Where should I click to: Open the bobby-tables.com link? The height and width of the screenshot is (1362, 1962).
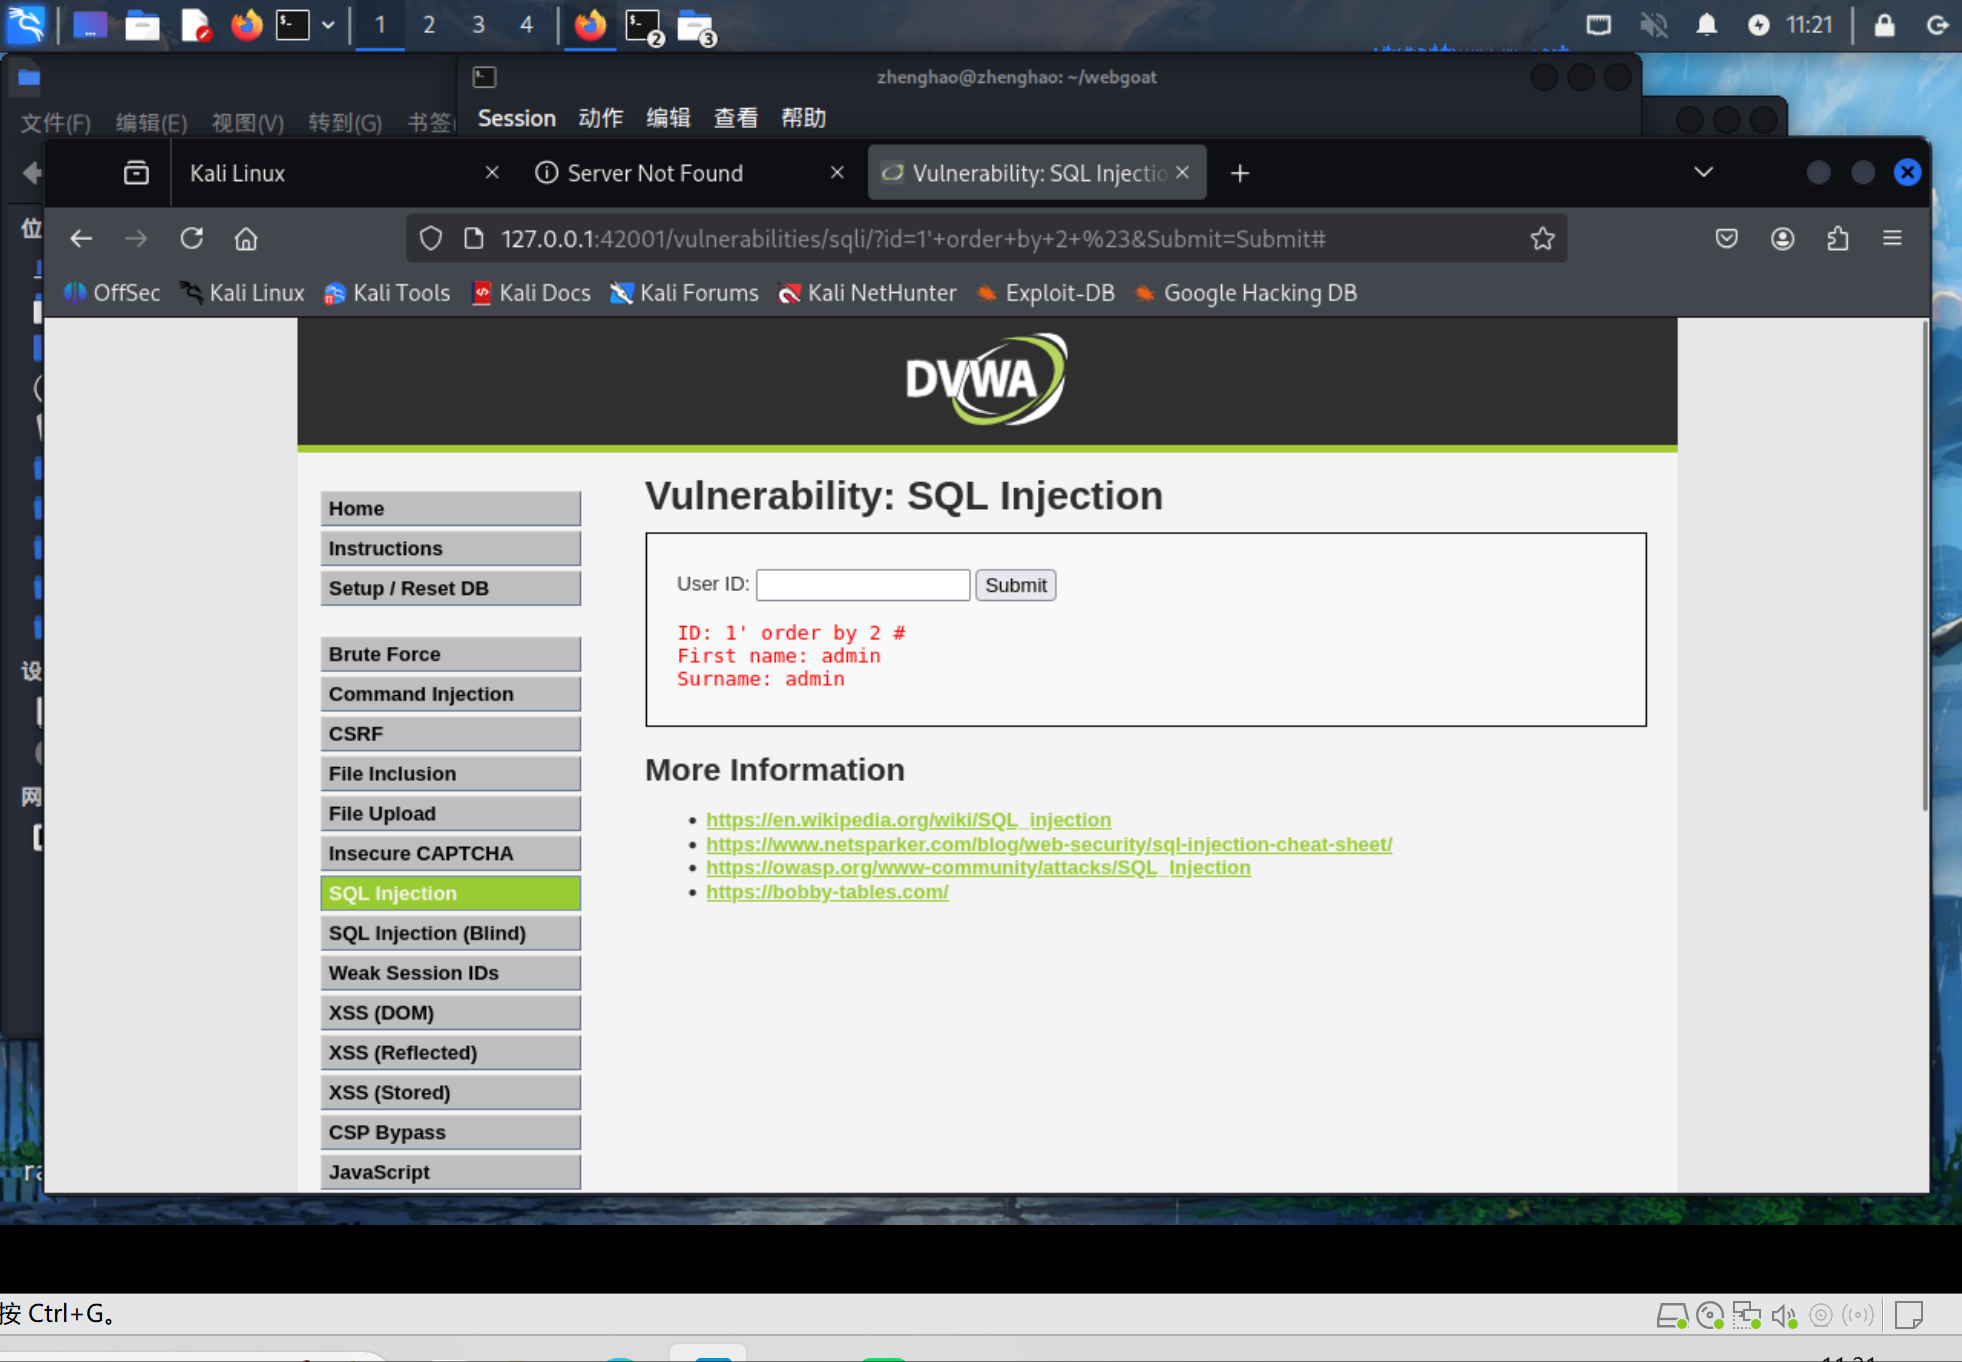[x=827, y=891]
